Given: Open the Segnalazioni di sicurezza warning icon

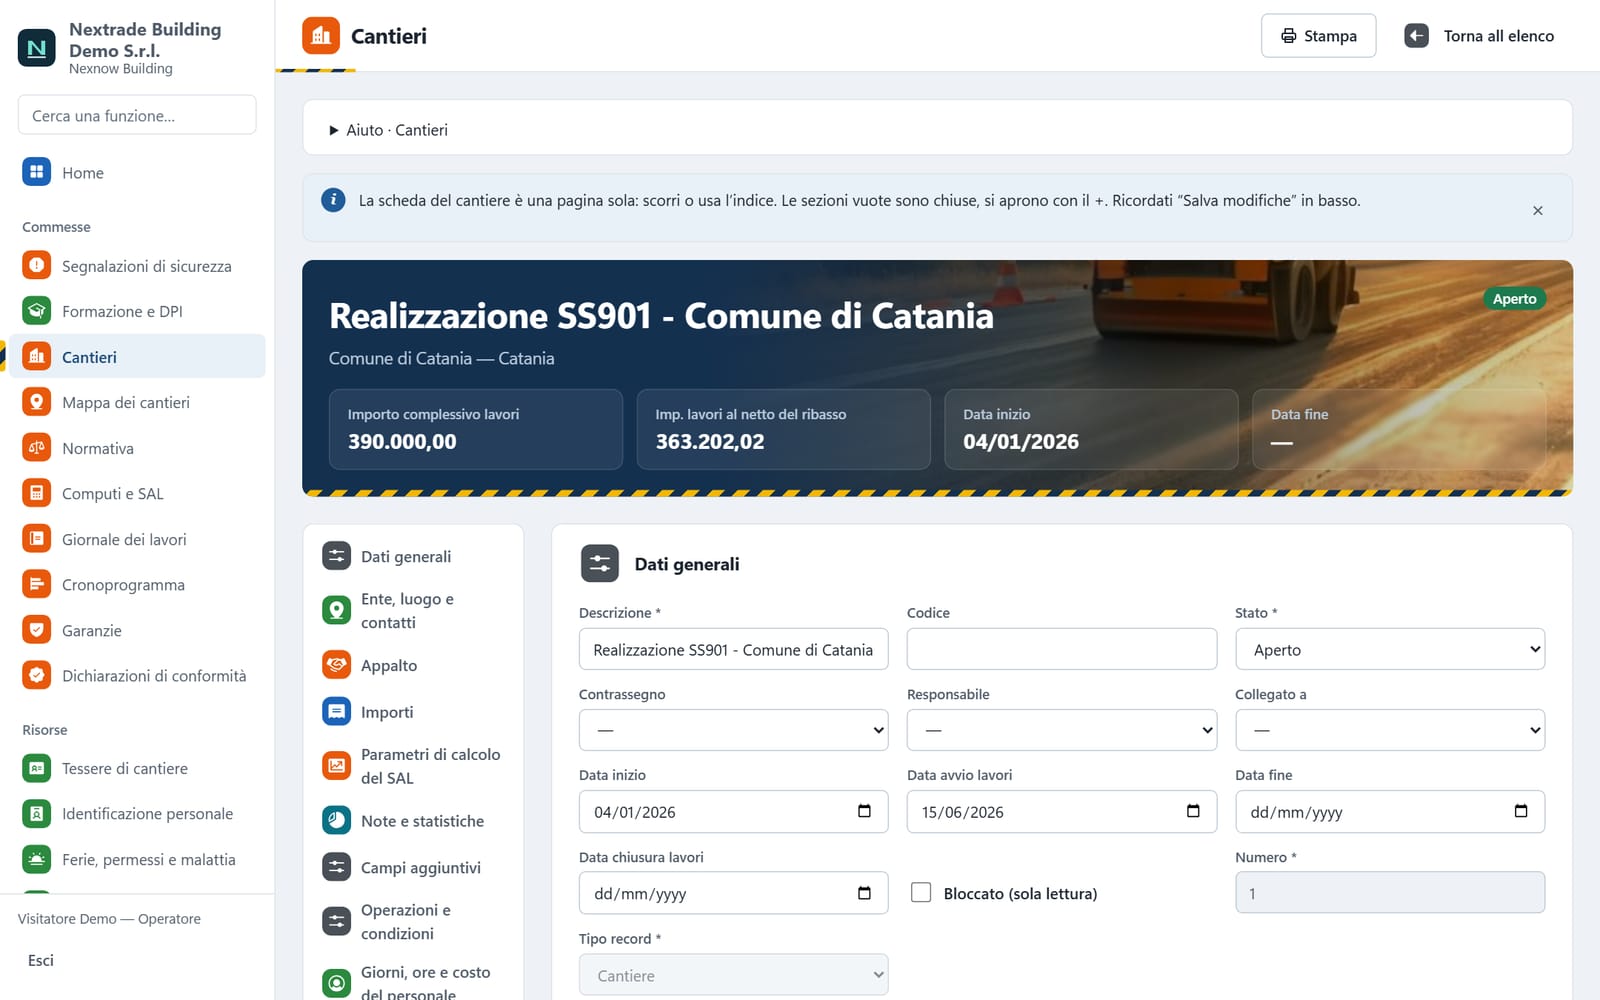Looking at the screenshot, I should pyautogui.click(x=36, y=266).
